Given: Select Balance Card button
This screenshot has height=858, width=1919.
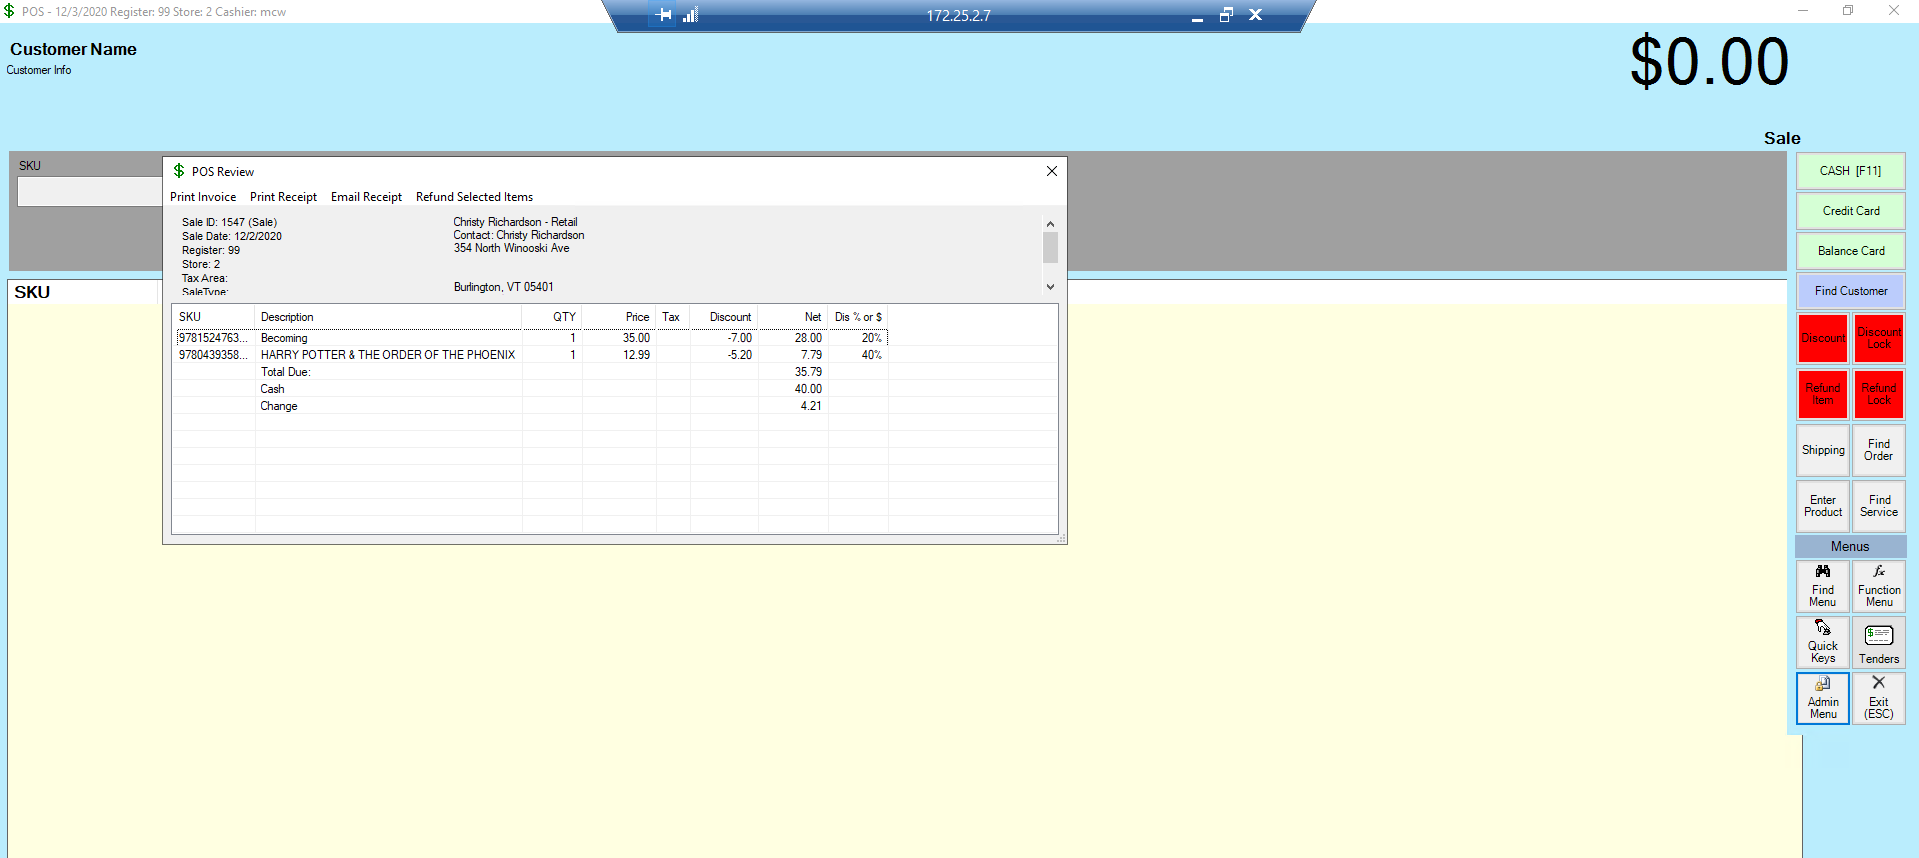Looking at the screenshot, I should click(1850, 251).
